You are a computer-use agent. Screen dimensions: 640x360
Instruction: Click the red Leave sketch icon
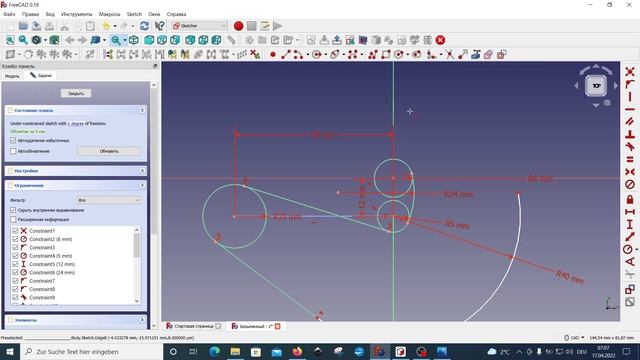pos(440,40)
